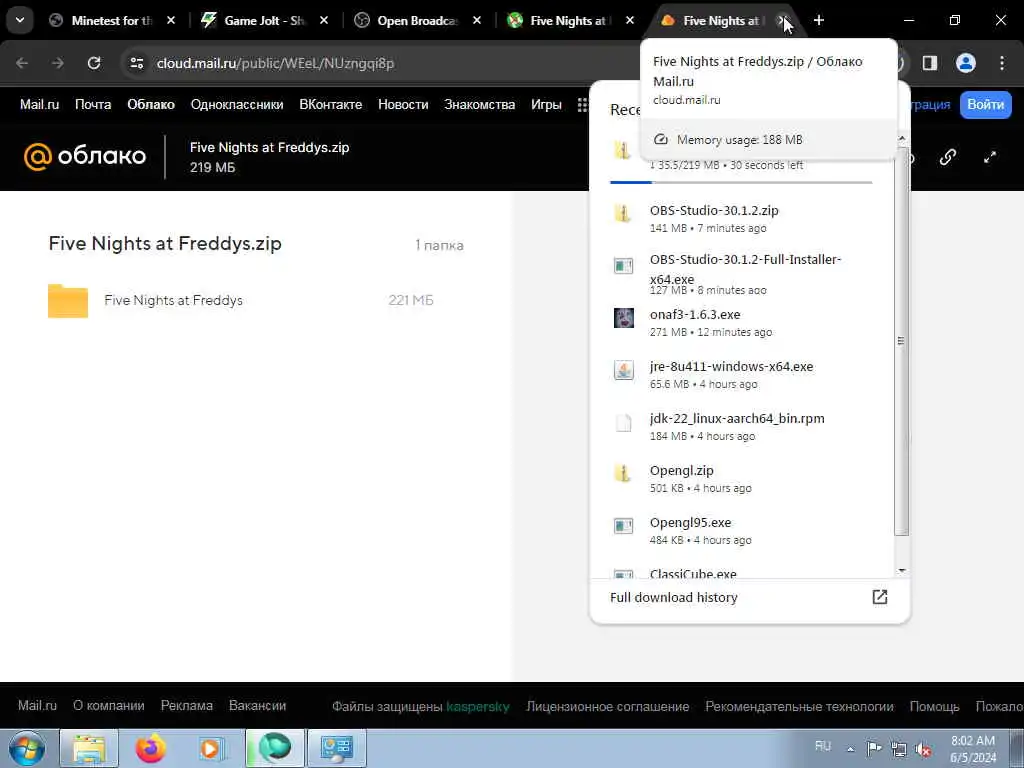This screenshot has height=768, width=1024.
Task: Open ВКонтакте in top navigation
Action: click(x=330, y=104)
